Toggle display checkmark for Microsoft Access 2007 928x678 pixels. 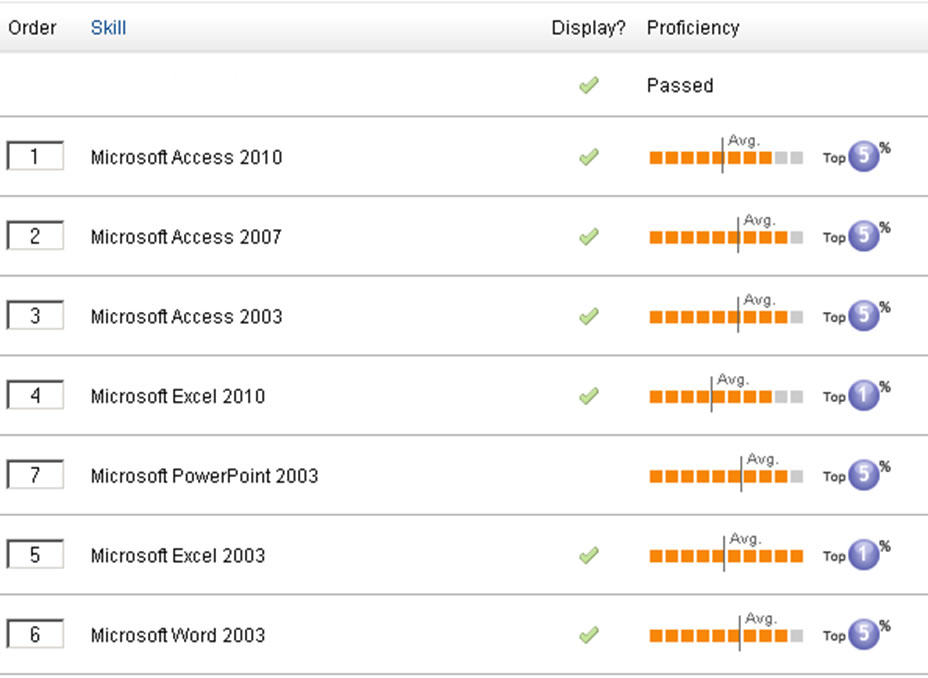click(x=589, y=237)
